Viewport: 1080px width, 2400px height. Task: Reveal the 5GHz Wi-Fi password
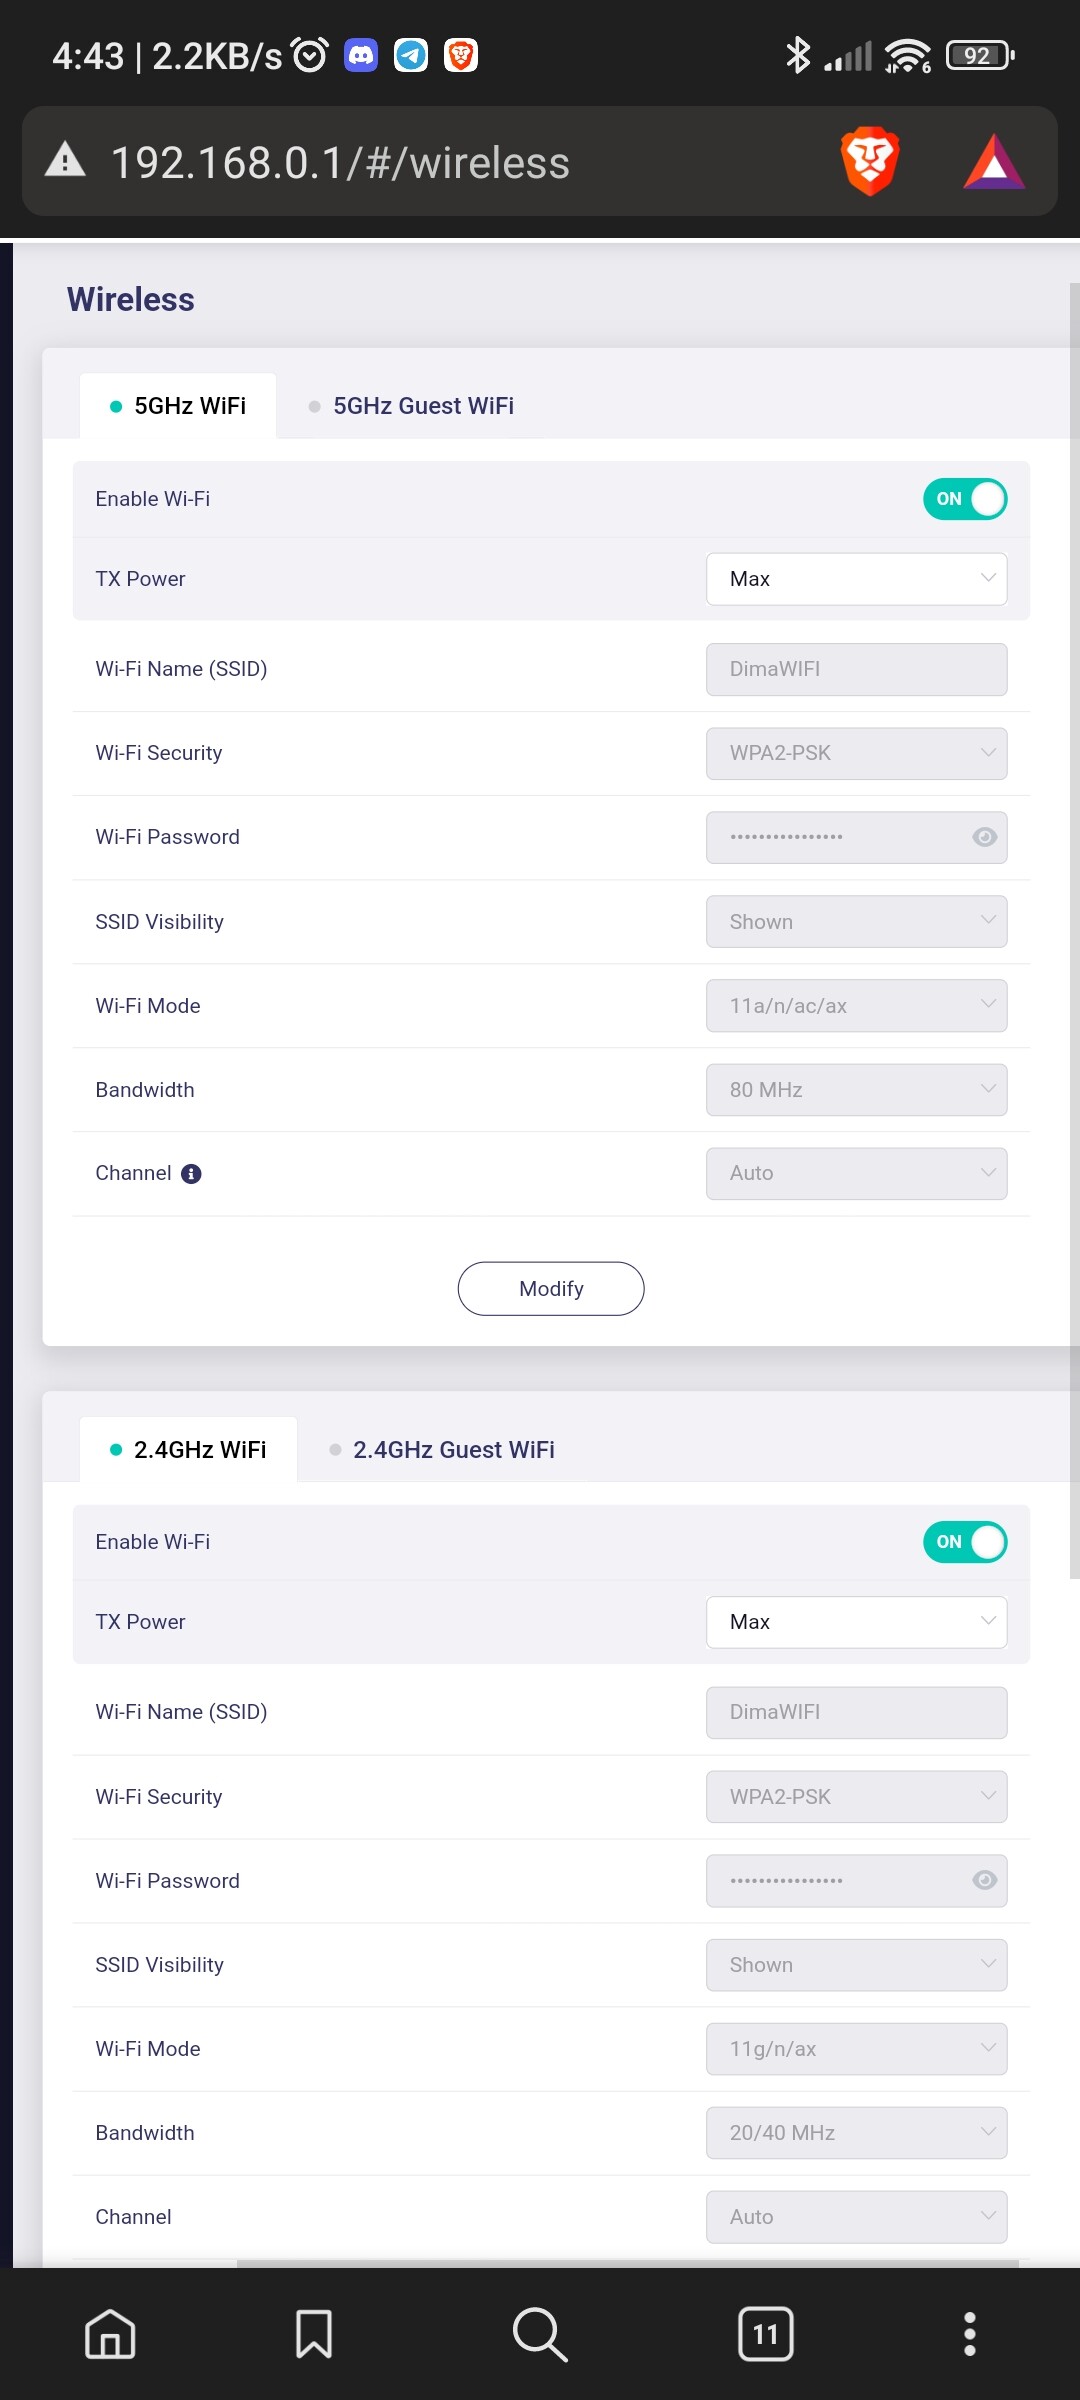click(984, 837)
